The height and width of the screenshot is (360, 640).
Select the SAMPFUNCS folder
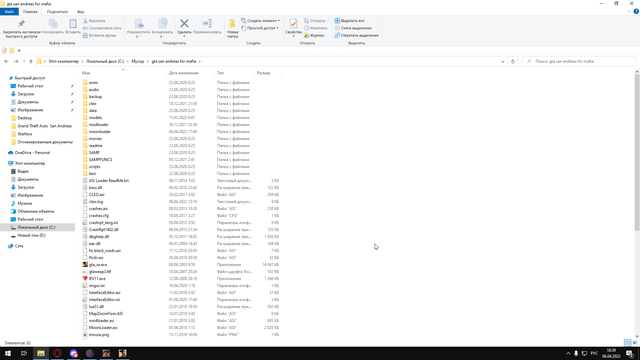pyautogui.click(x=100, y=160)
